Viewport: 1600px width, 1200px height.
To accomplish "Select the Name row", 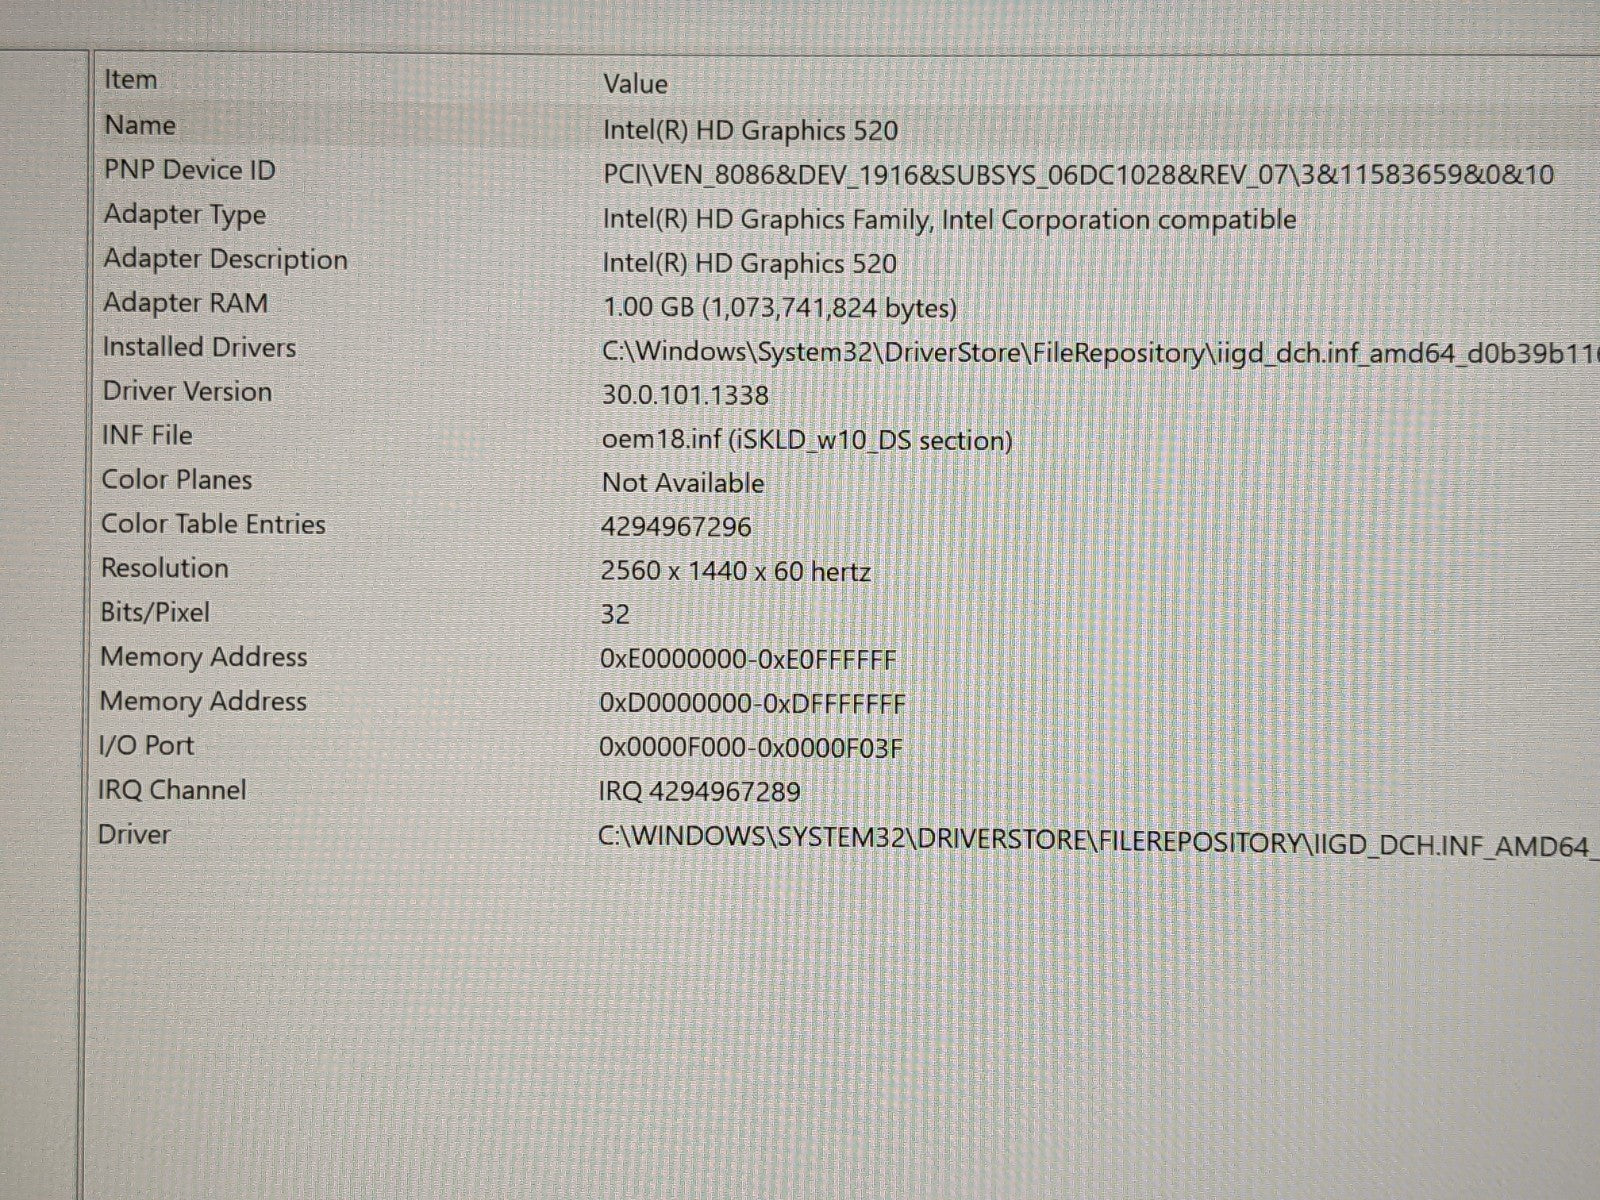I will (140, 125).
